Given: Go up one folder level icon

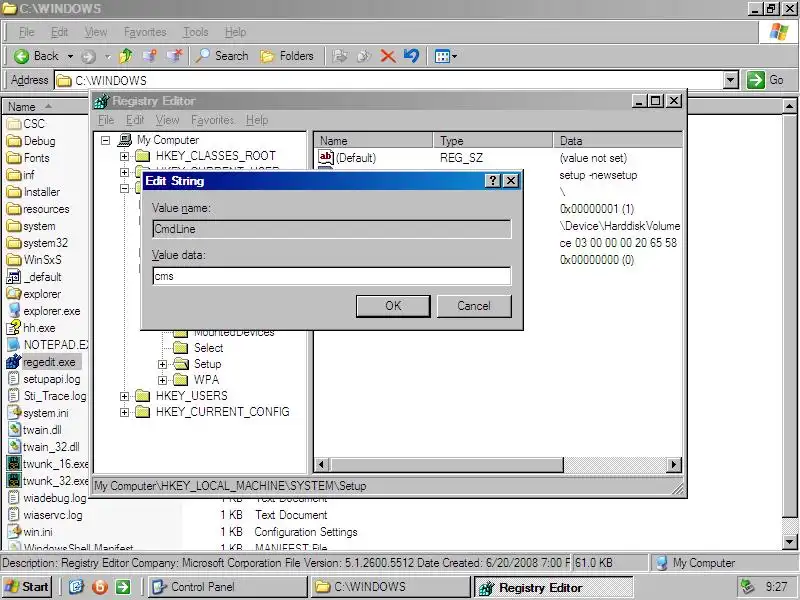Looking at the screenshot, I should pos(126,56).
